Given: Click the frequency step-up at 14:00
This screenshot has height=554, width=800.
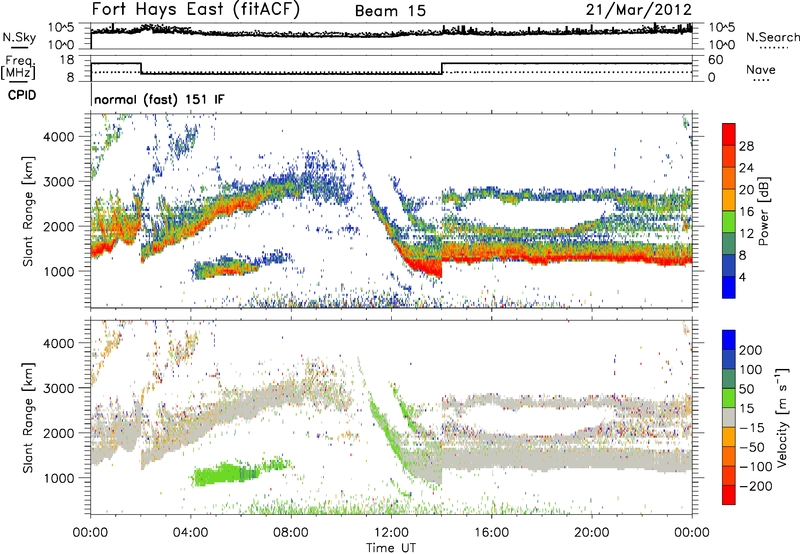Looking at the screenshot, I should tap(442, 69).
